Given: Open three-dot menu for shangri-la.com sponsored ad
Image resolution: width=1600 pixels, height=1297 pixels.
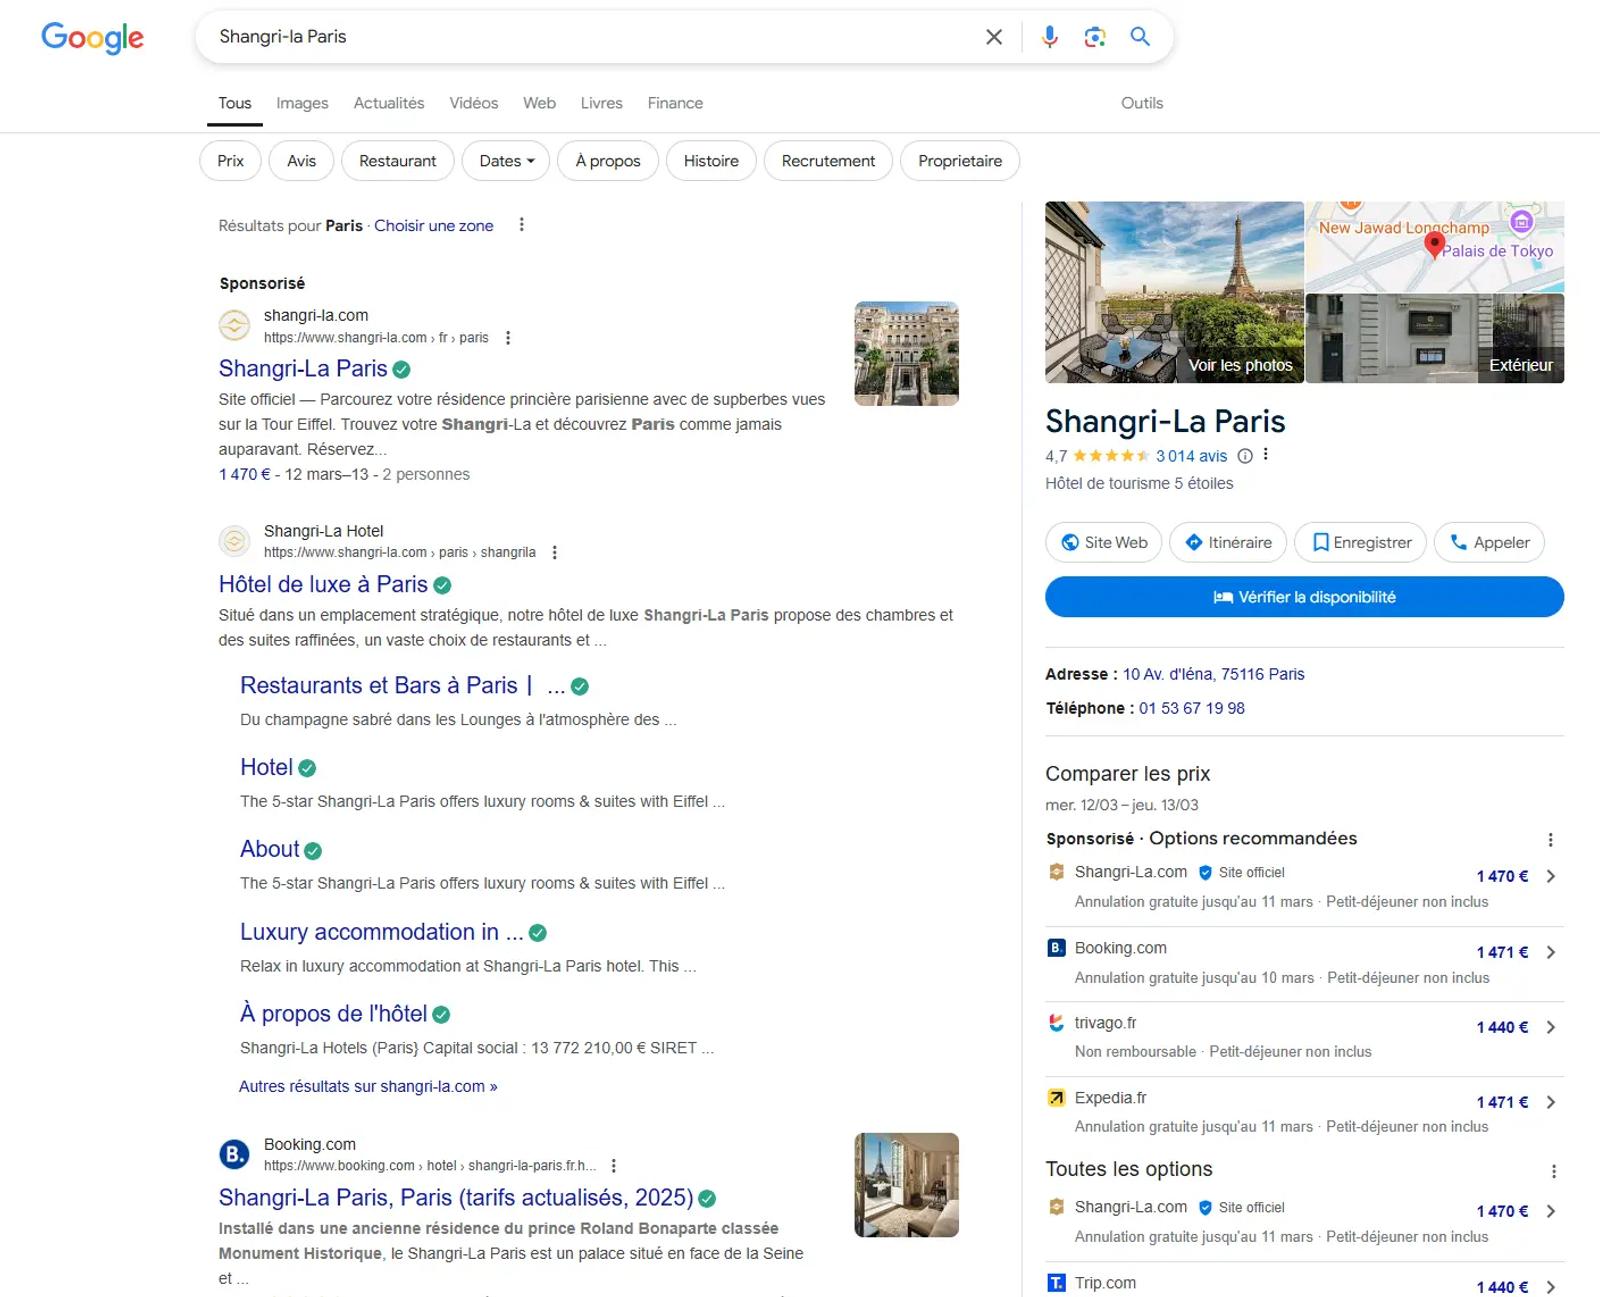Looking at the screenshot, I should [x=508, y=338].
